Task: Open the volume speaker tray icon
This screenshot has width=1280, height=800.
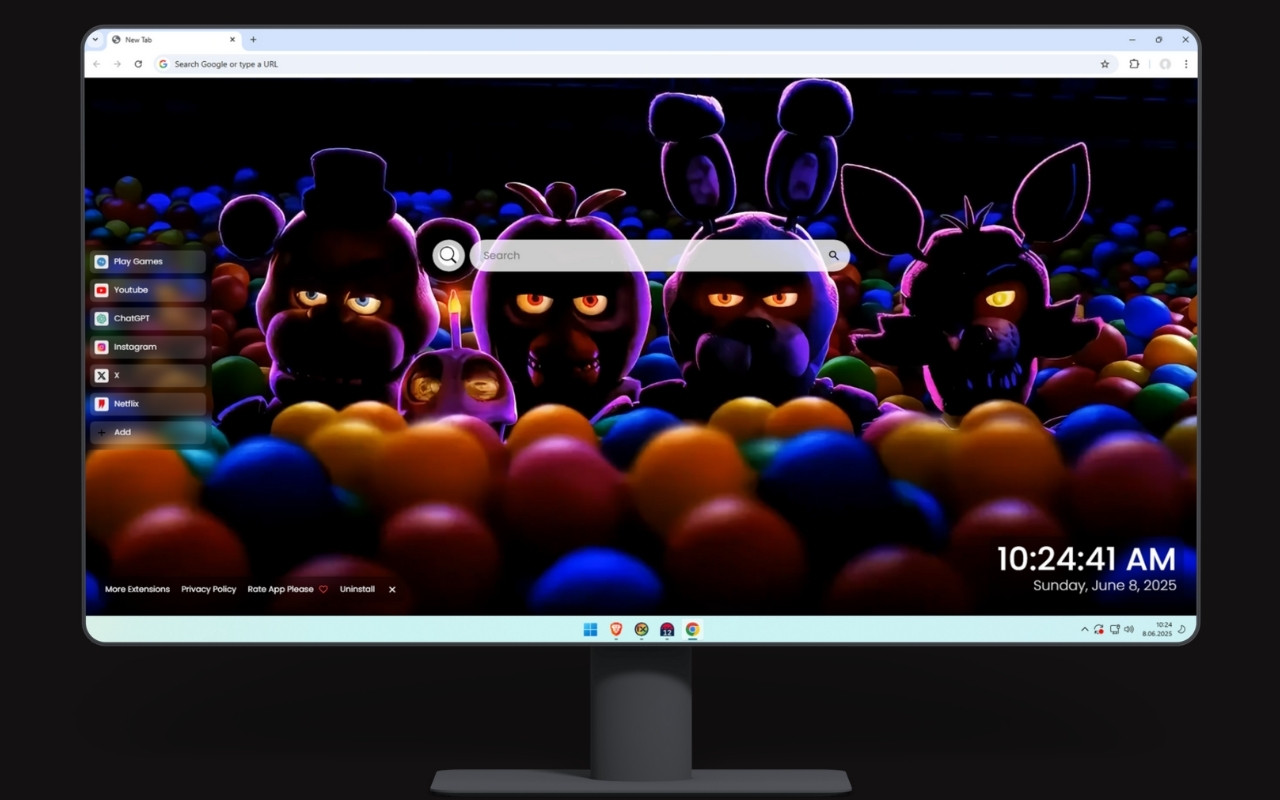Action: (x=1129, y=629)
